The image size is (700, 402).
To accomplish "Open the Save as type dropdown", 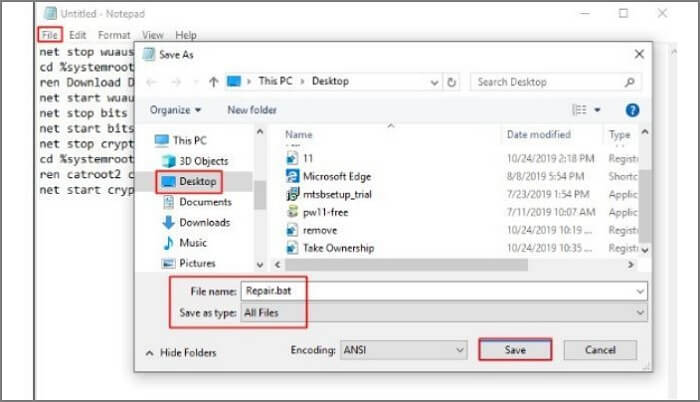I will (444, 313).
